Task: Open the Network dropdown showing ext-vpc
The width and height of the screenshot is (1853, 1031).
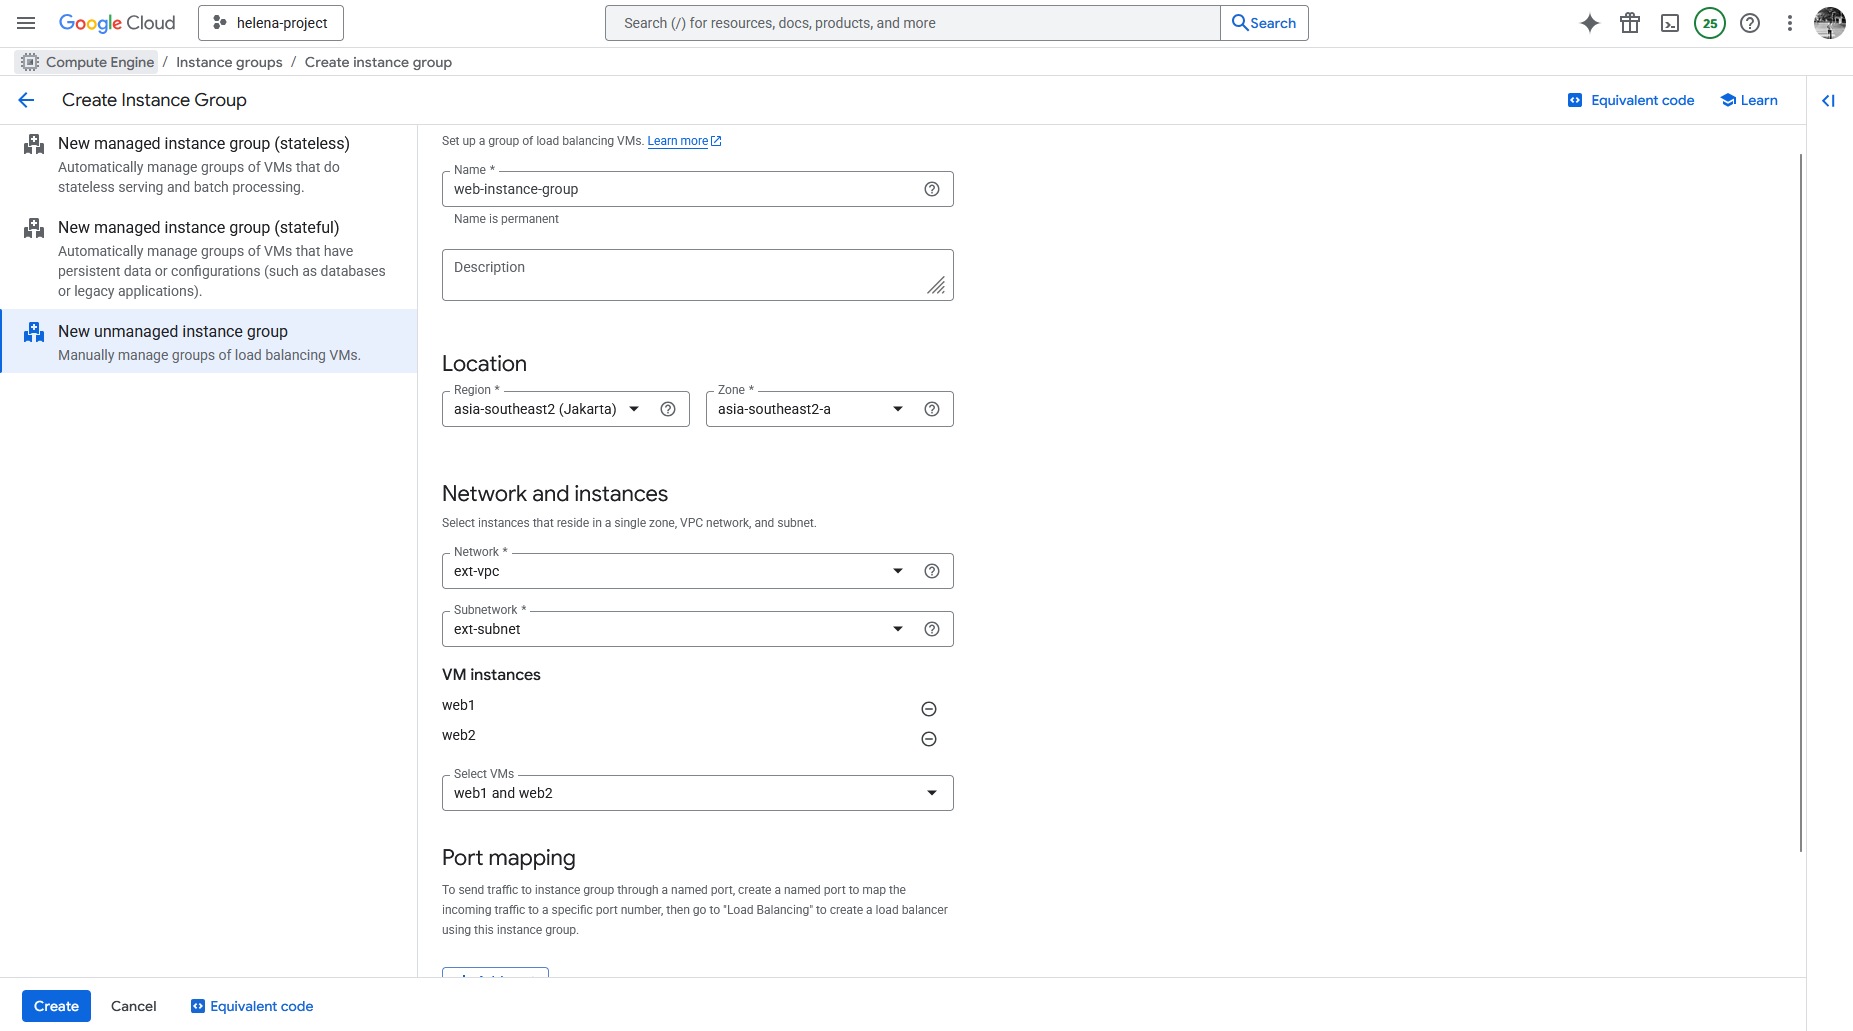Action: click(x=680, y=571)
